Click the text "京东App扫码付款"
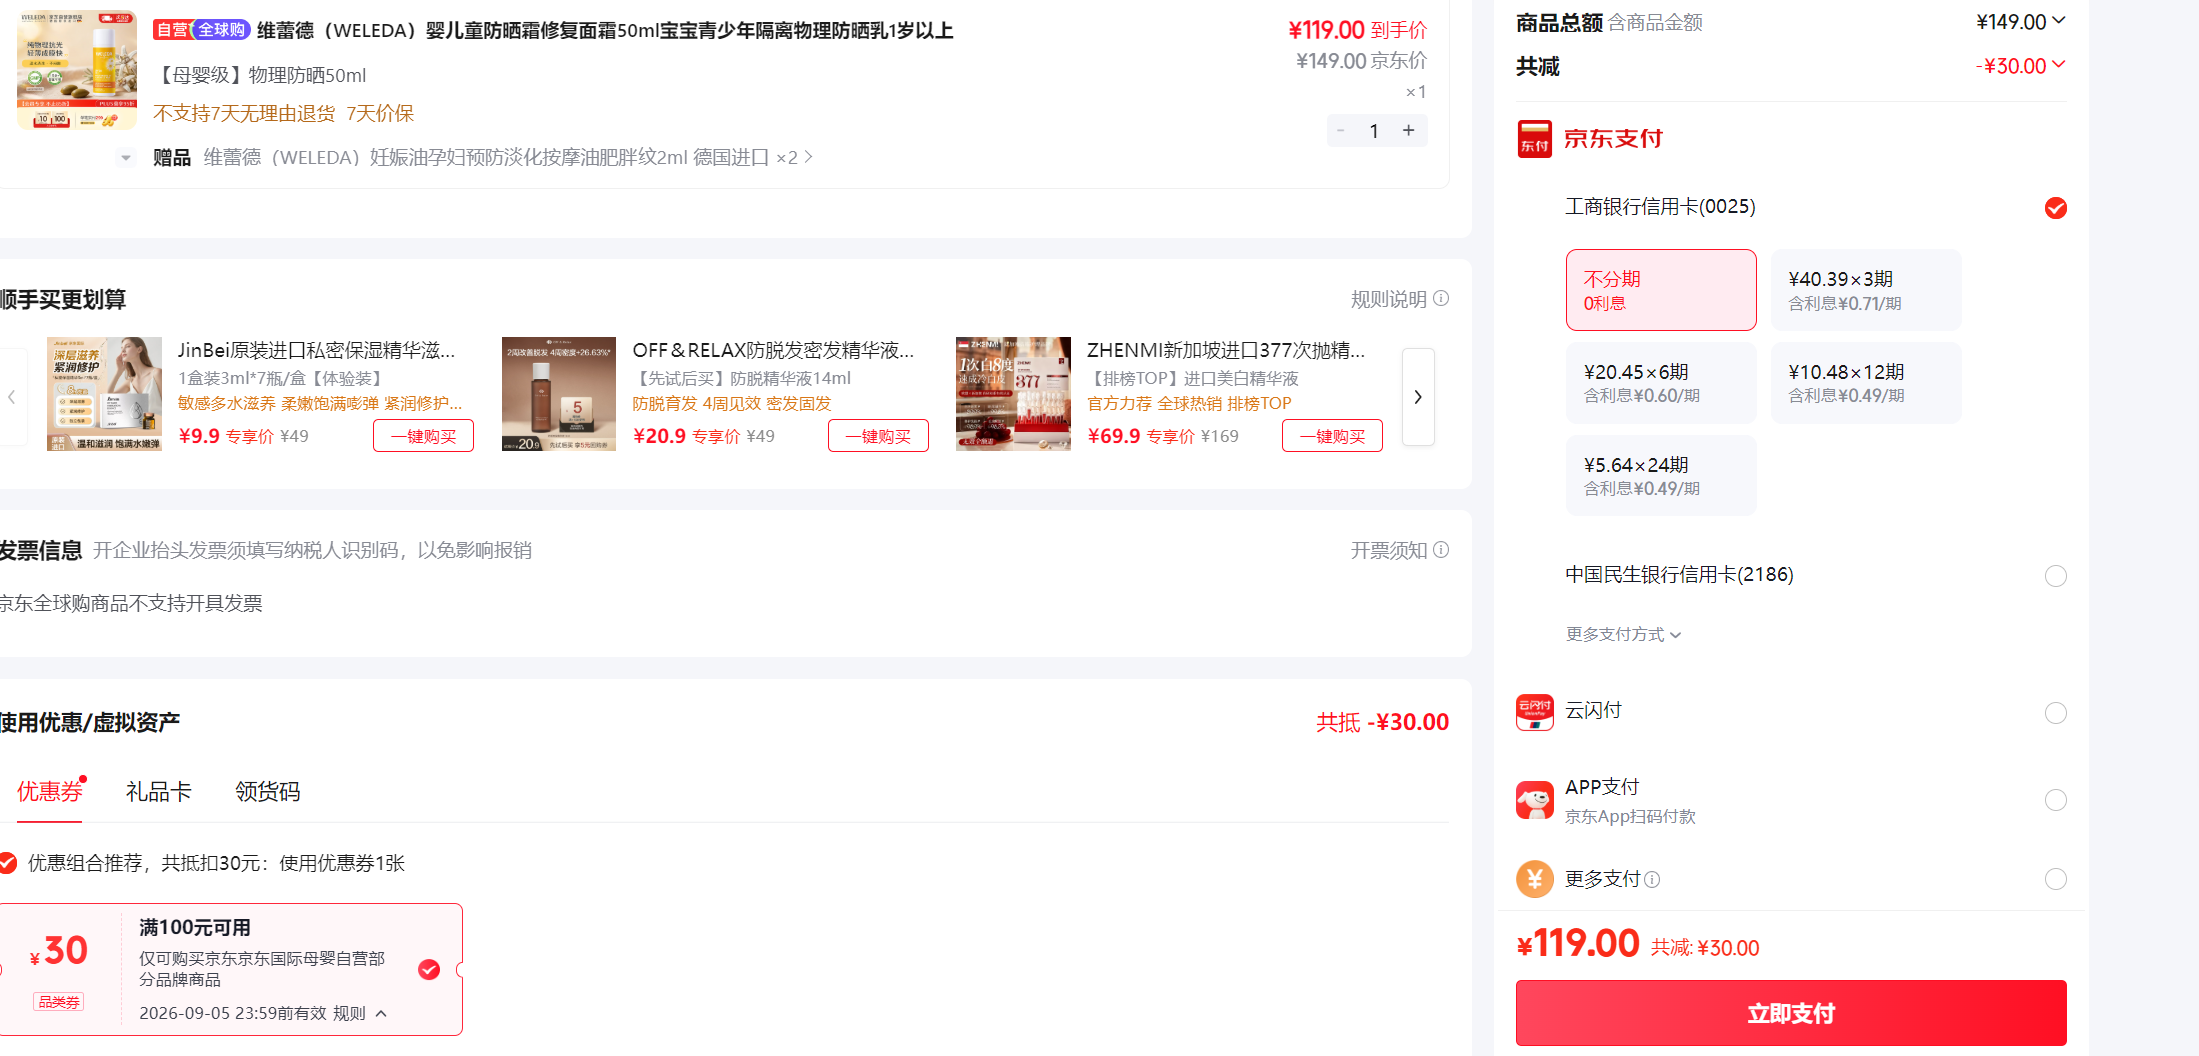 tap(1630, 817)
